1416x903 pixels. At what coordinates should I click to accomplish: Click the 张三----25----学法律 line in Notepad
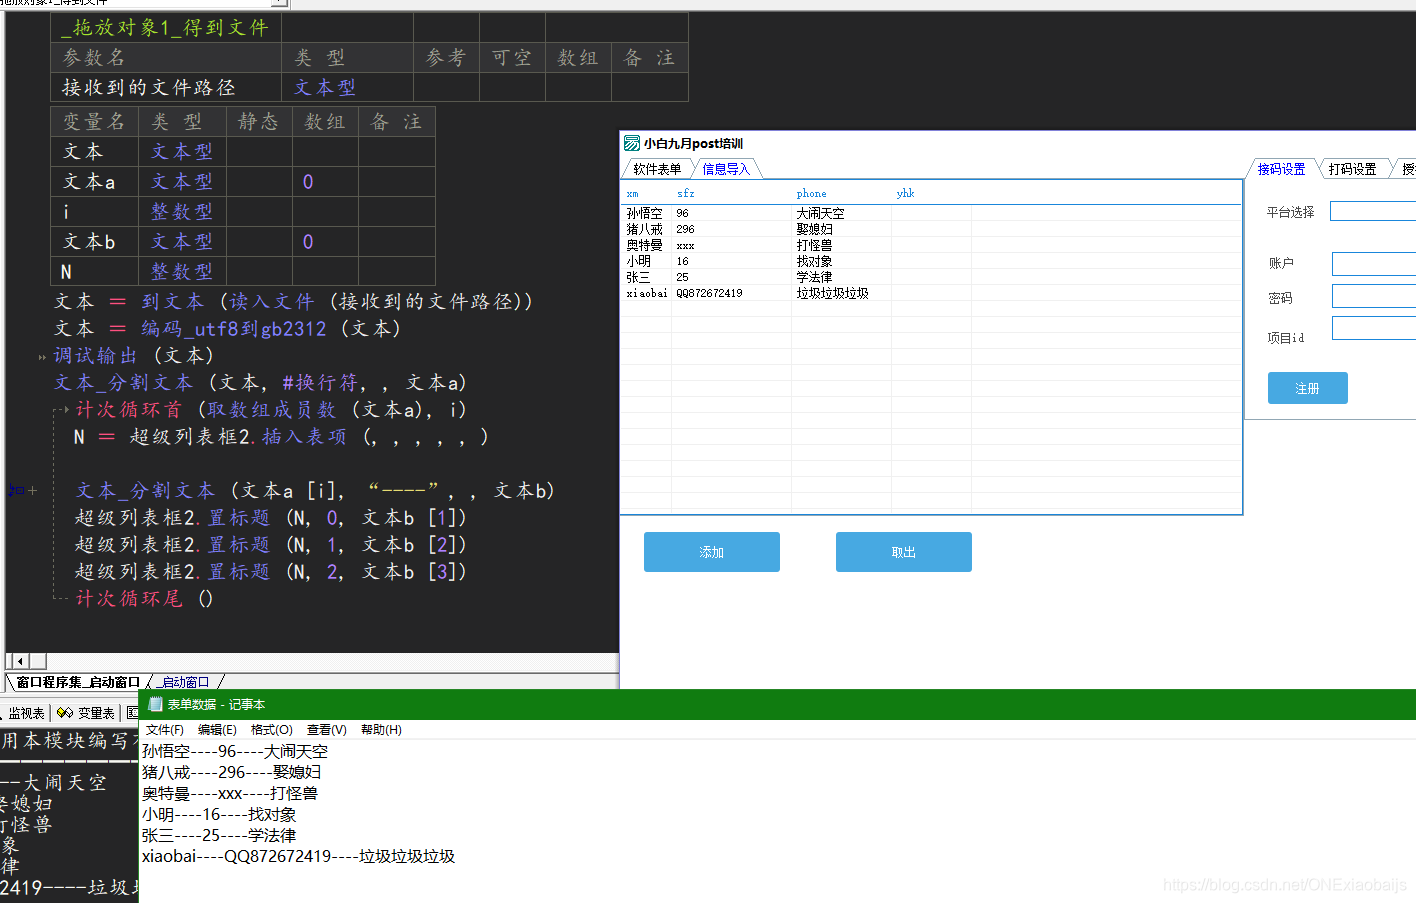tap(219, 835)
